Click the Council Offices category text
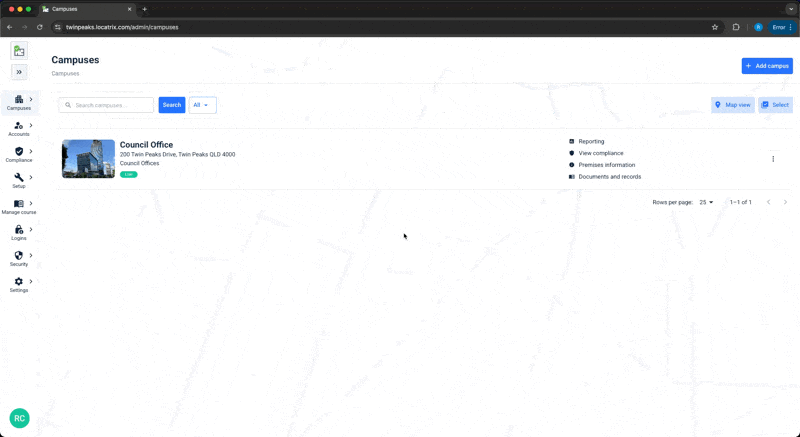This screenshot has width=800, height=437. (139, 163)
